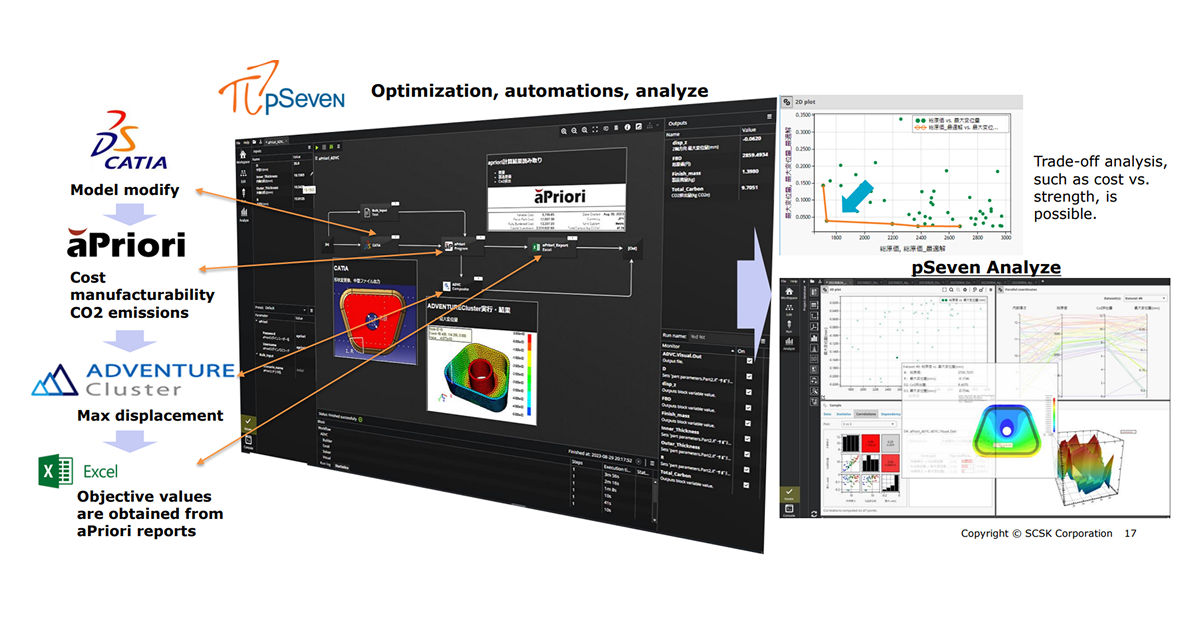The image size is (1200, 628).
Task: Open the Console in pSeven sidebar
Action: tap(248, 442)
